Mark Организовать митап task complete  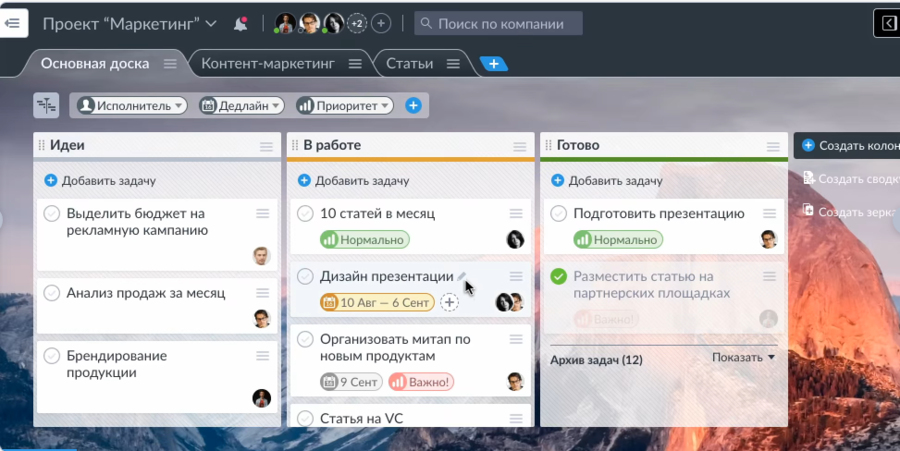tap(305, 339)
